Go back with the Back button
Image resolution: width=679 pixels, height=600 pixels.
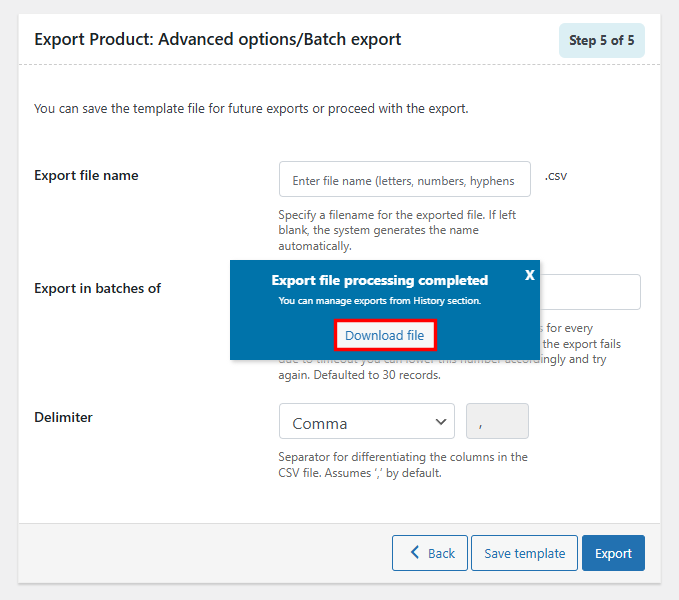pyautogui.click(x=430, y=553)
